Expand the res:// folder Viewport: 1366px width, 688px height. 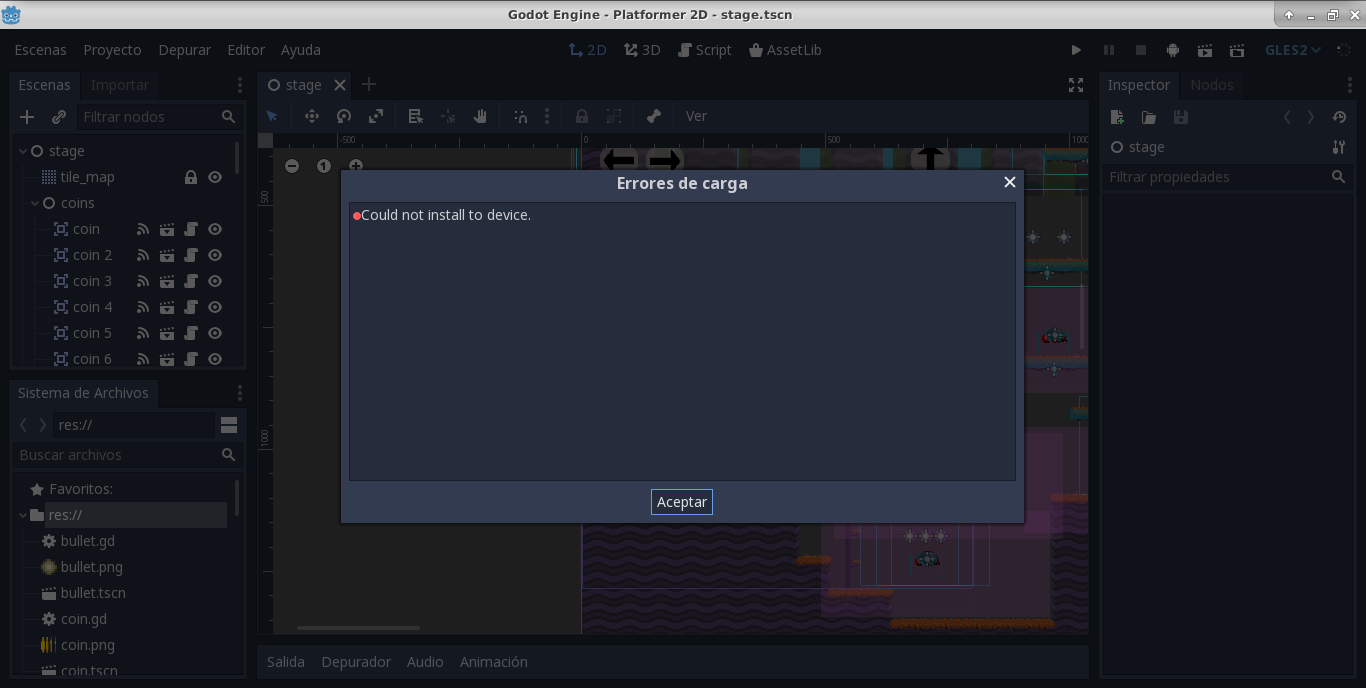pos(21,515)
